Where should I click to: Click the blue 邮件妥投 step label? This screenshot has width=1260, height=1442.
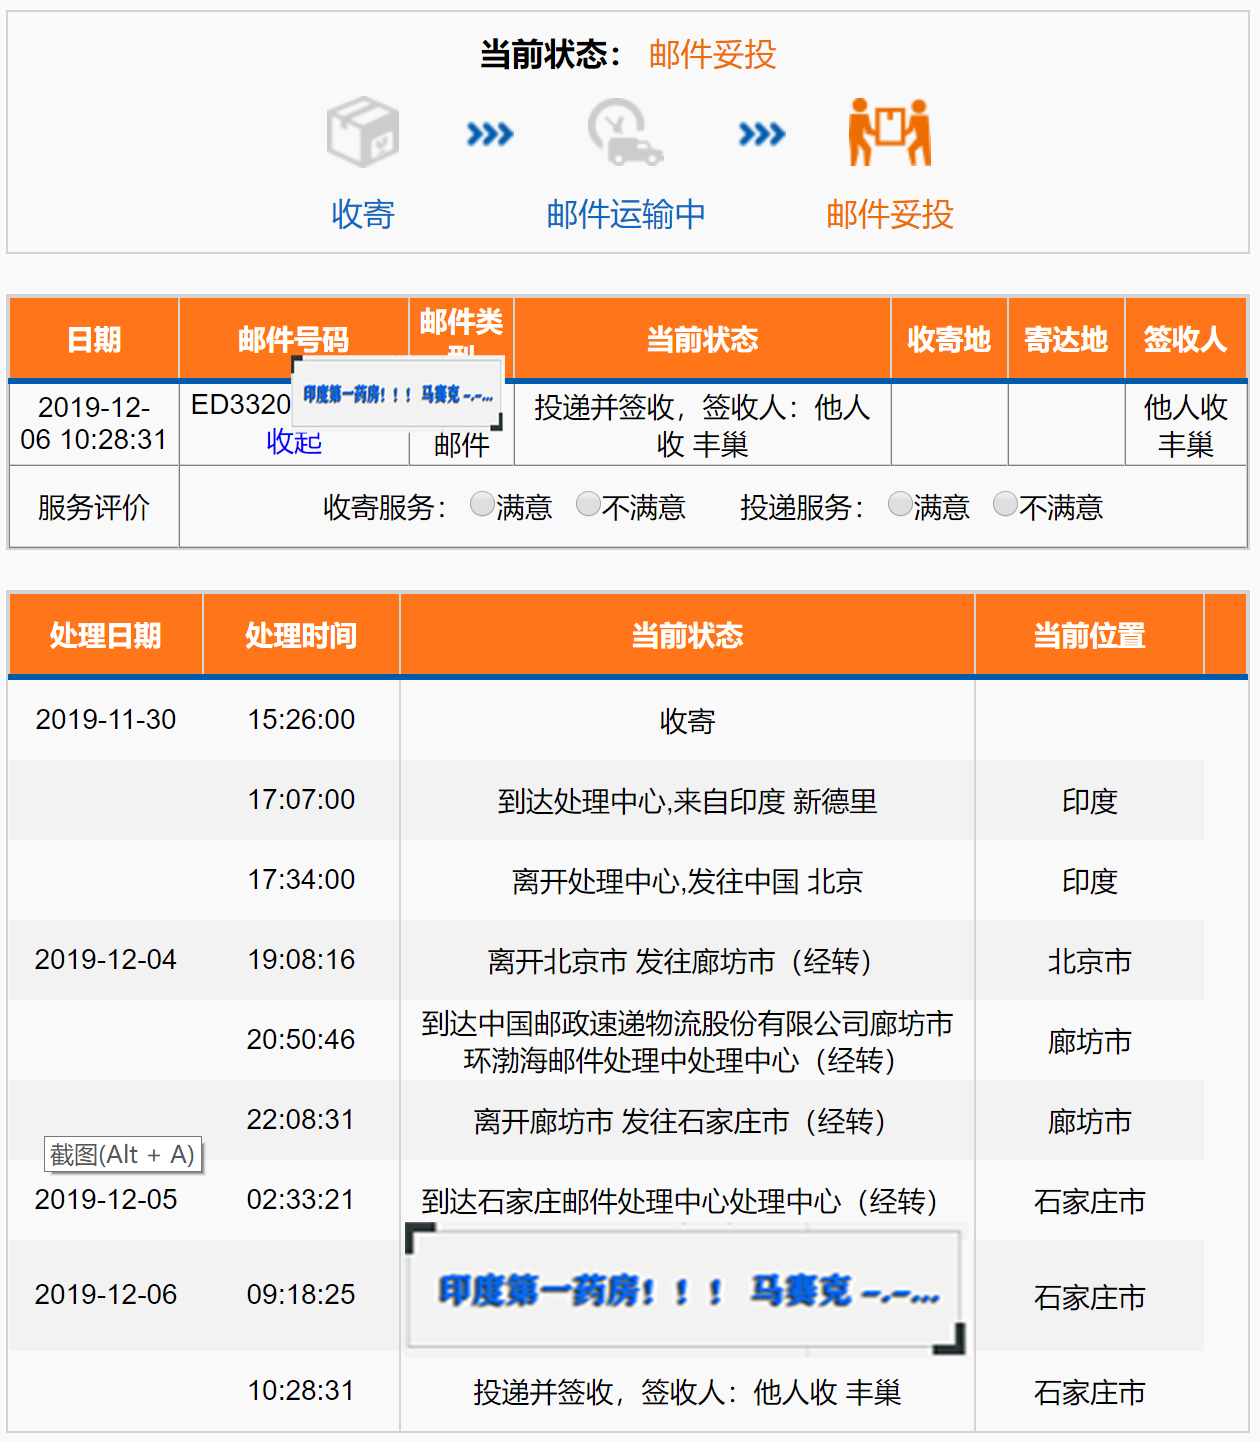889,214
